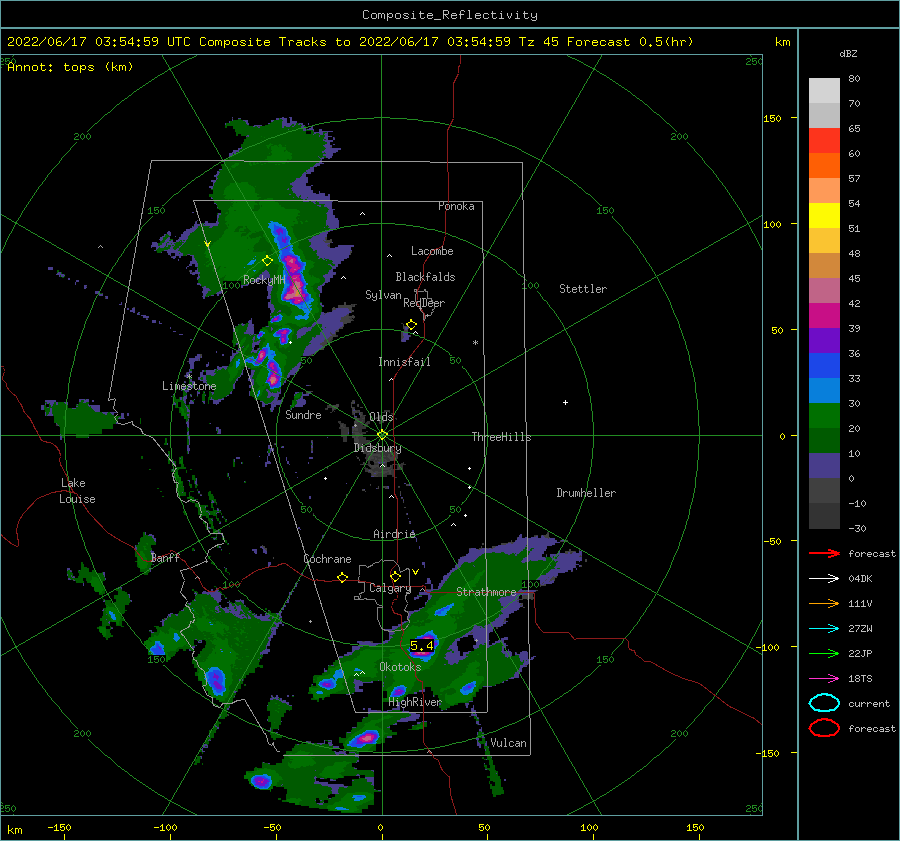Click the Didsbury town label
Image resolution: width=900 pixels, height=841 pixels.
click(x=377, y=448)
